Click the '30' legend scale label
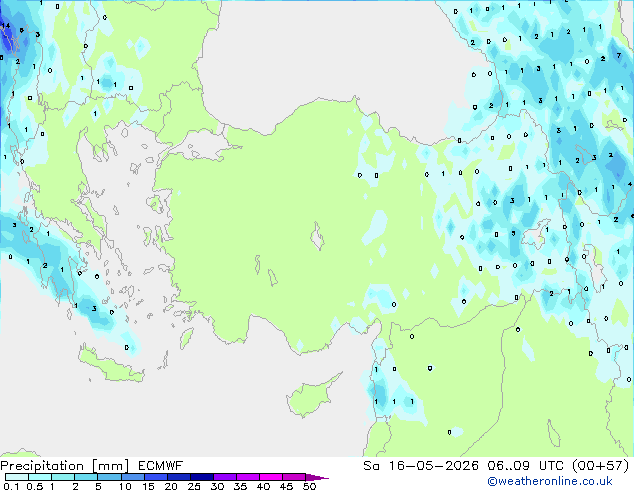 pyautogui.click(x=217, y=486)
